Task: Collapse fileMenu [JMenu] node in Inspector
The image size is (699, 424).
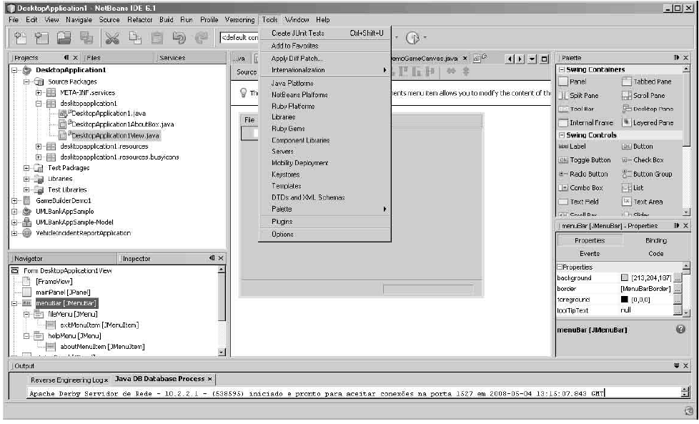Action: [27, 314]
